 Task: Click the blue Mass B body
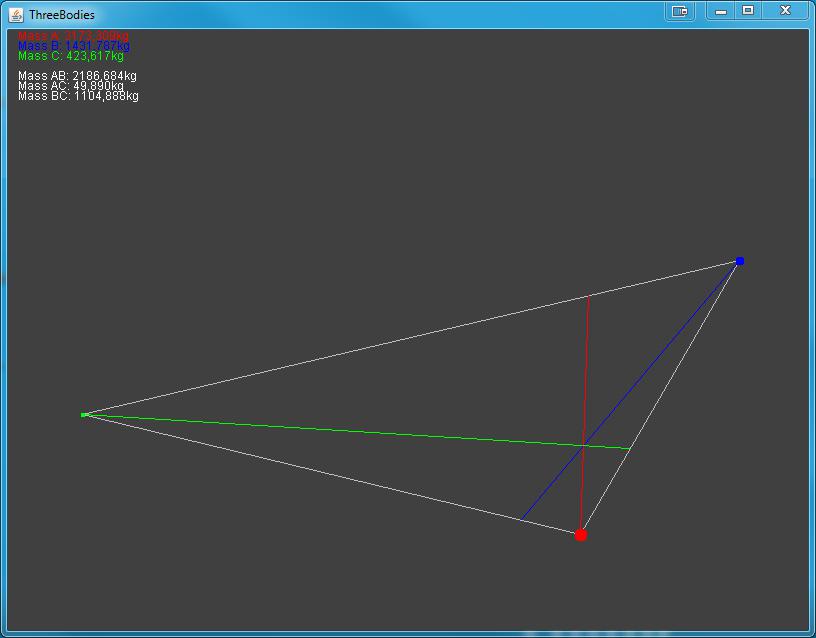click(740, 261)
